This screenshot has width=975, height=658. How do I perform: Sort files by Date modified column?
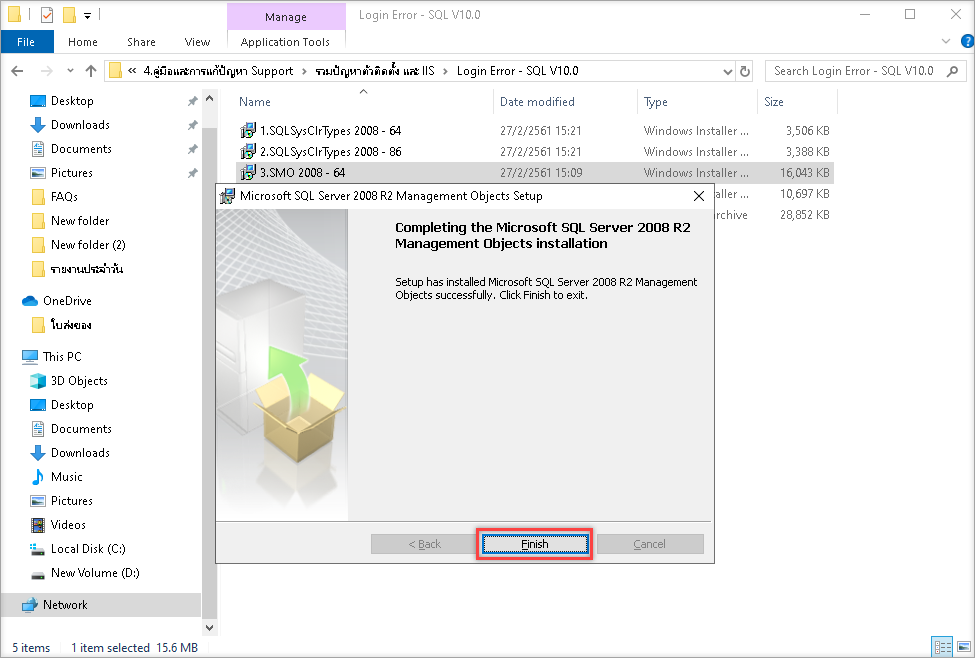point(537,102)
